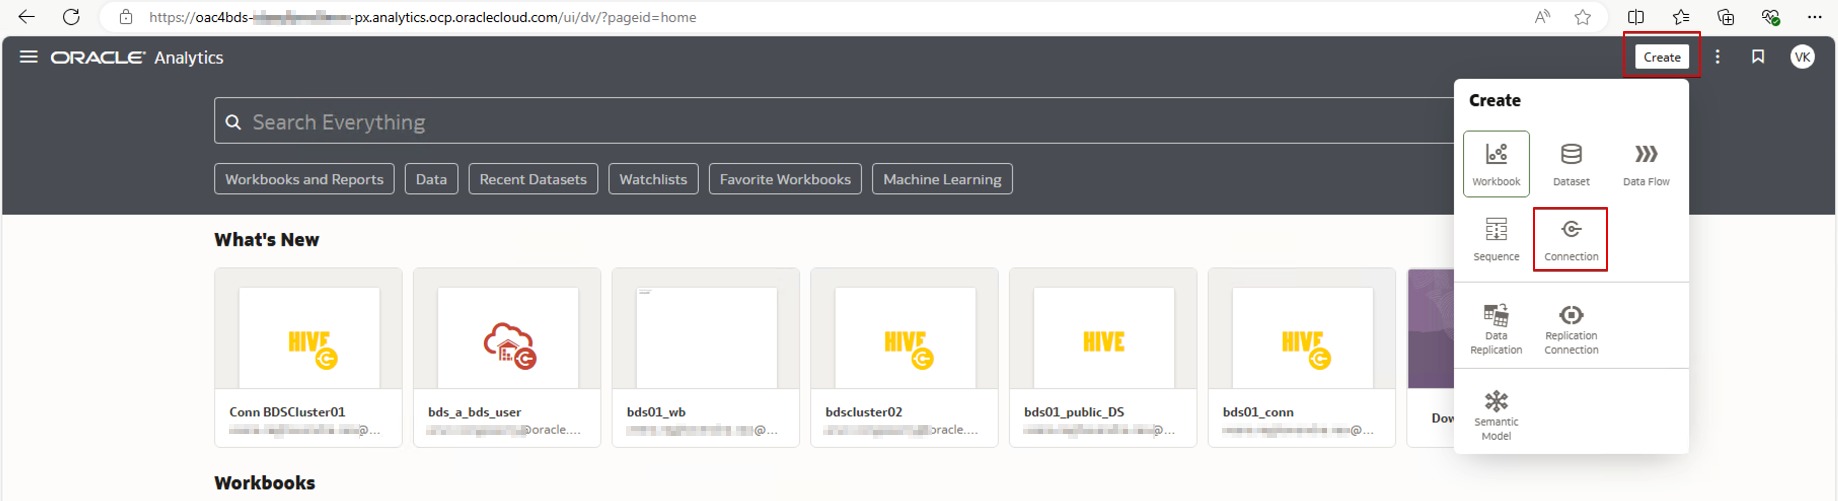Filter by Workbooks and Reports
Image resolution: width=1838 pixels, height=501 pixels.
[304, 179]
